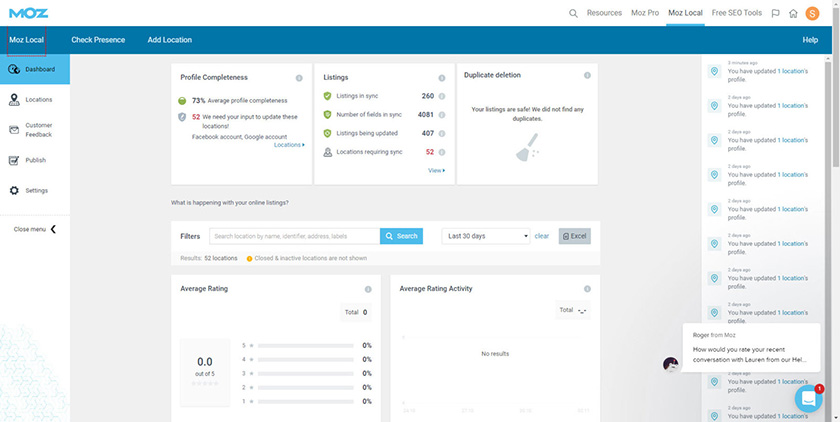Open '1 location' link in 3 minutes ago entry

[x=791, y=71]
